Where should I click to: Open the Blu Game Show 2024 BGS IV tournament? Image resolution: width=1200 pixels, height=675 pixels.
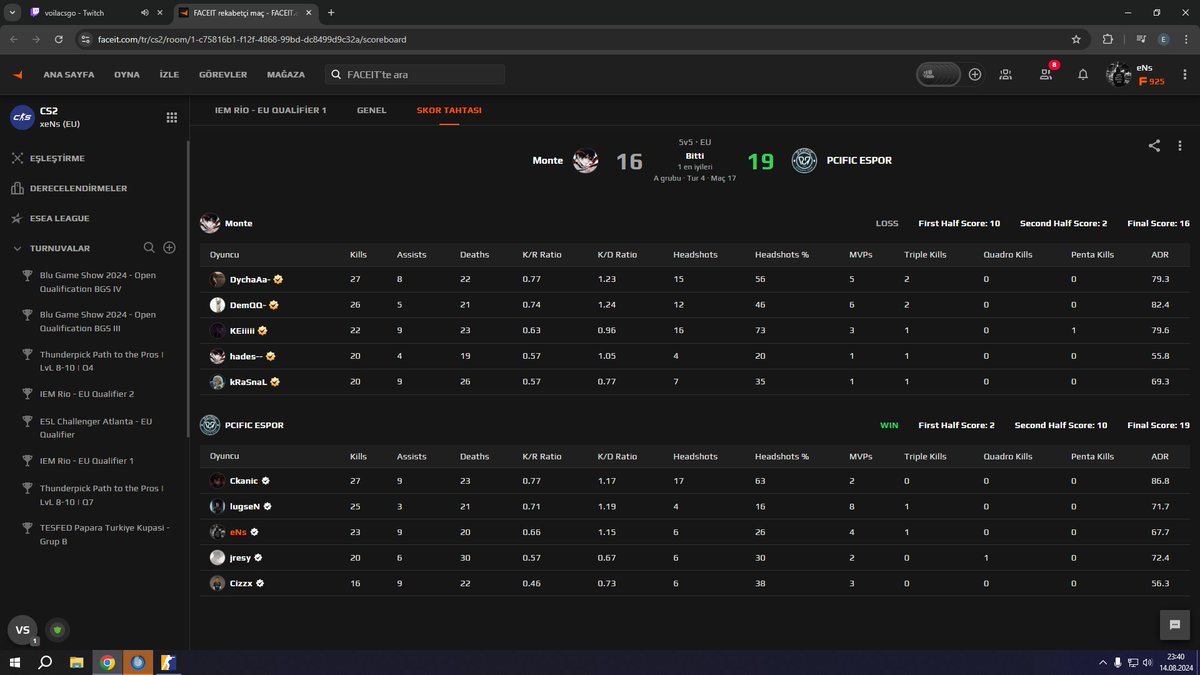(x=98, y=281)
